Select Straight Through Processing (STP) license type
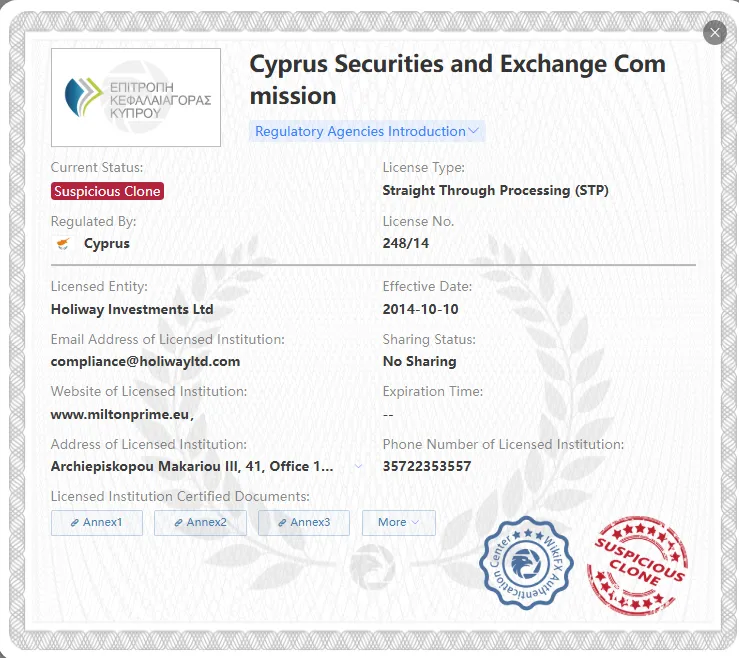Screen dimensions: 739x658 coord(496,190)
